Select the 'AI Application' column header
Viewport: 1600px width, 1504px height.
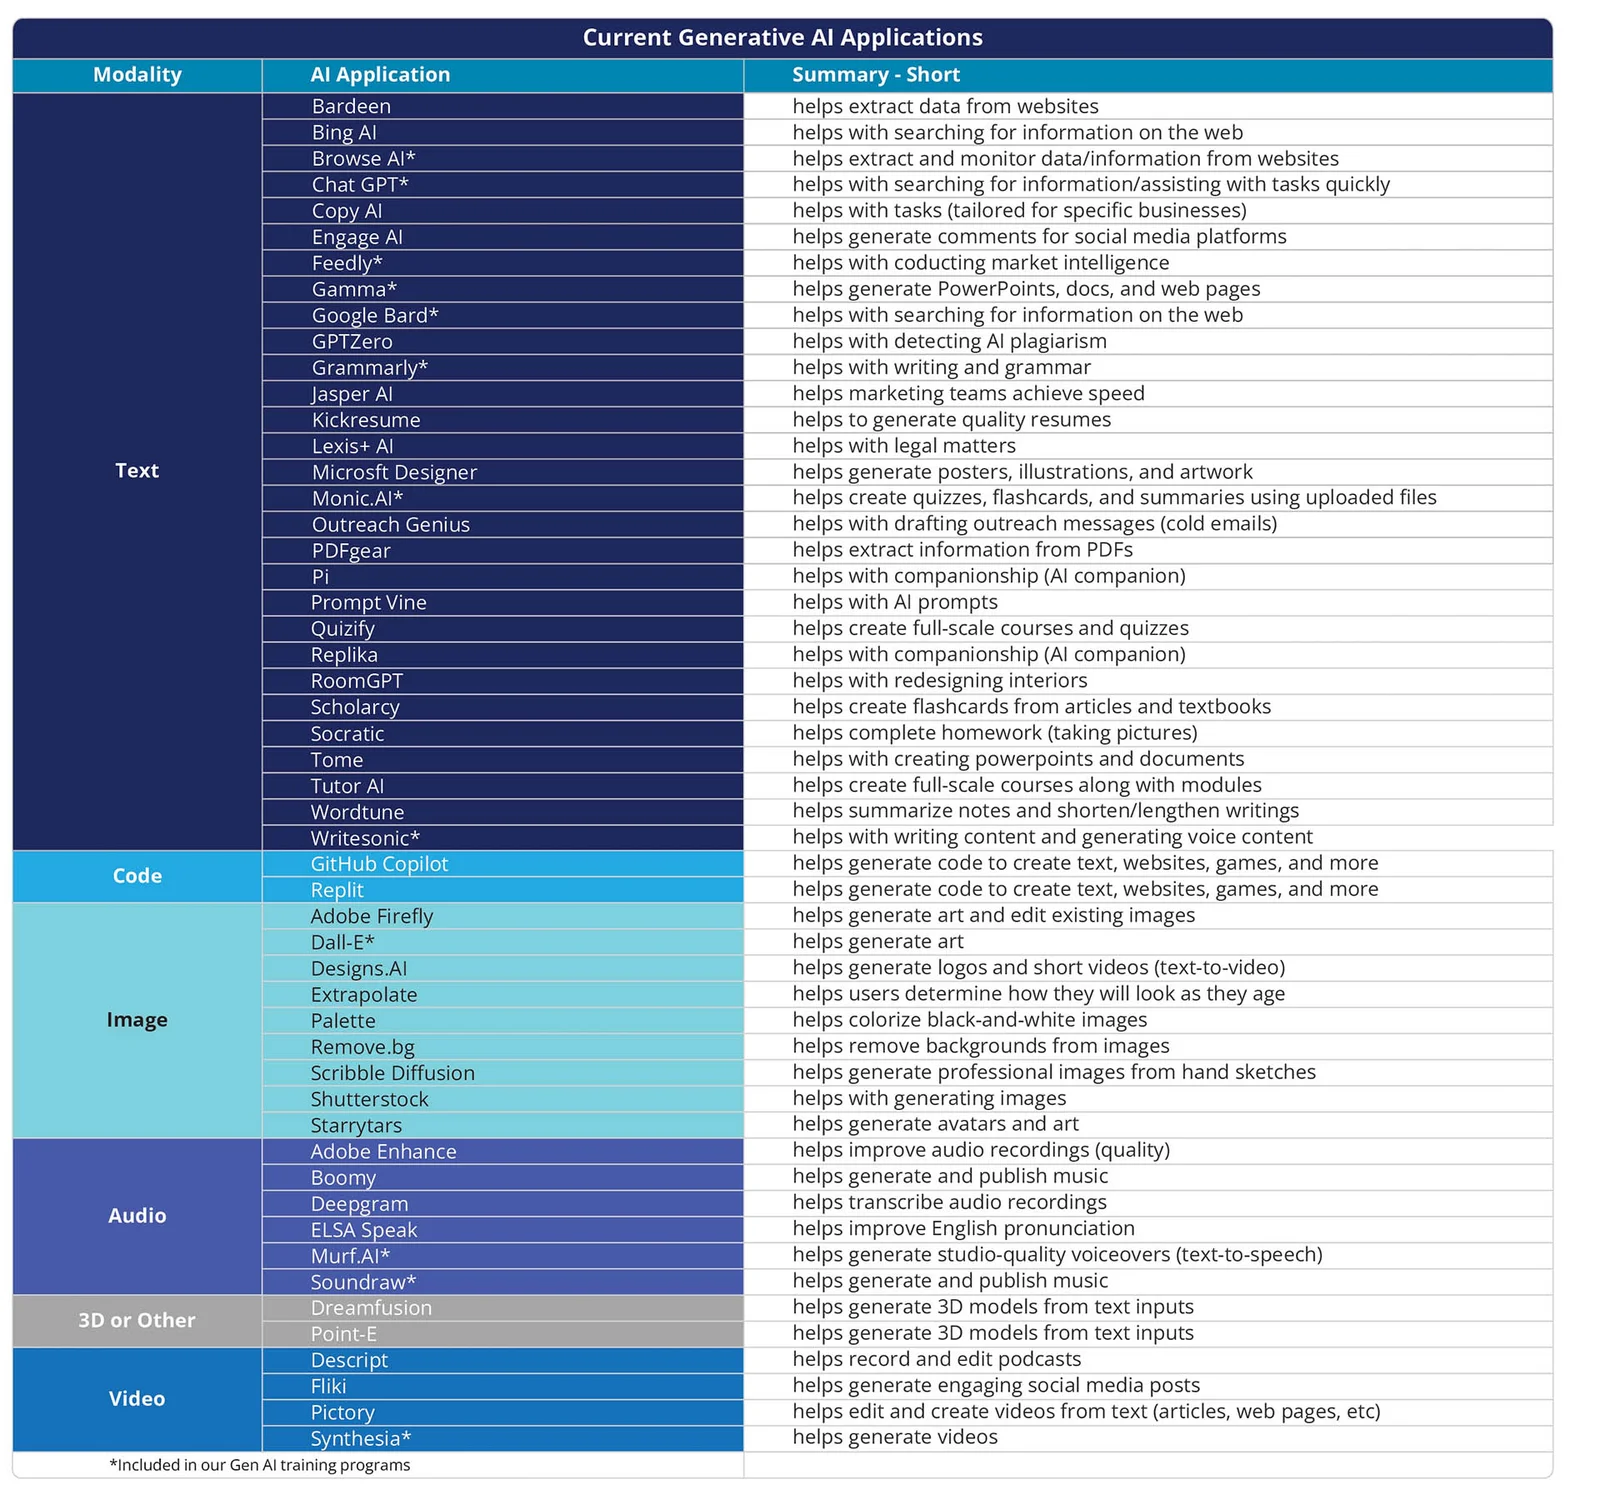503,75
